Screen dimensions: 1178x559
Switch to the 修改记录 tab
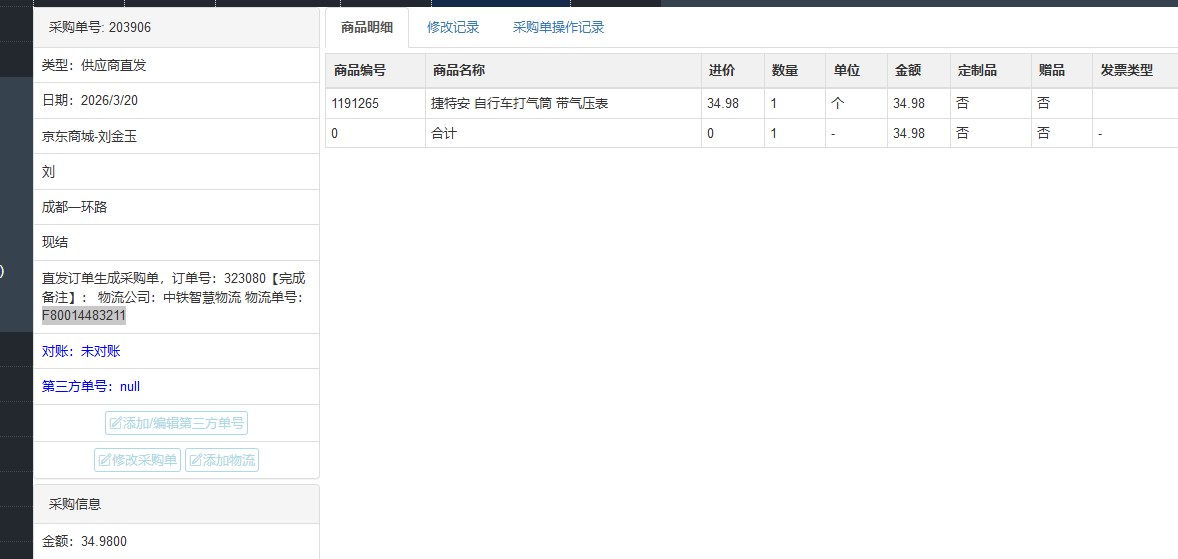(x=453, y=28)
